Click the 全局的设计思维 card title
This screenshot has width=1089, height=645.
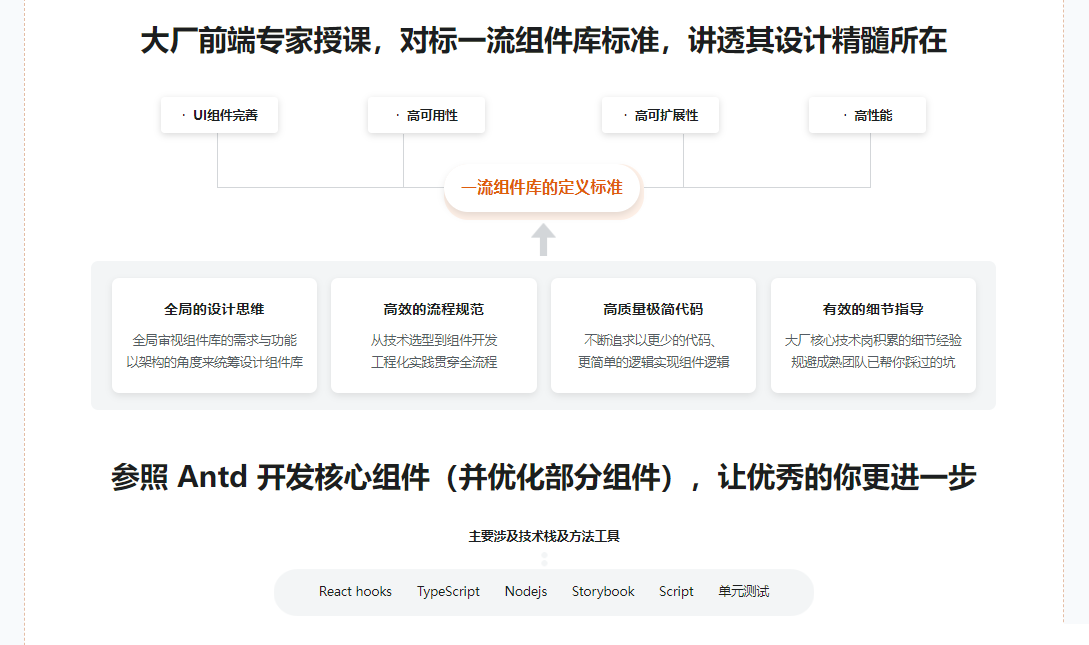(x=214, y=310)
